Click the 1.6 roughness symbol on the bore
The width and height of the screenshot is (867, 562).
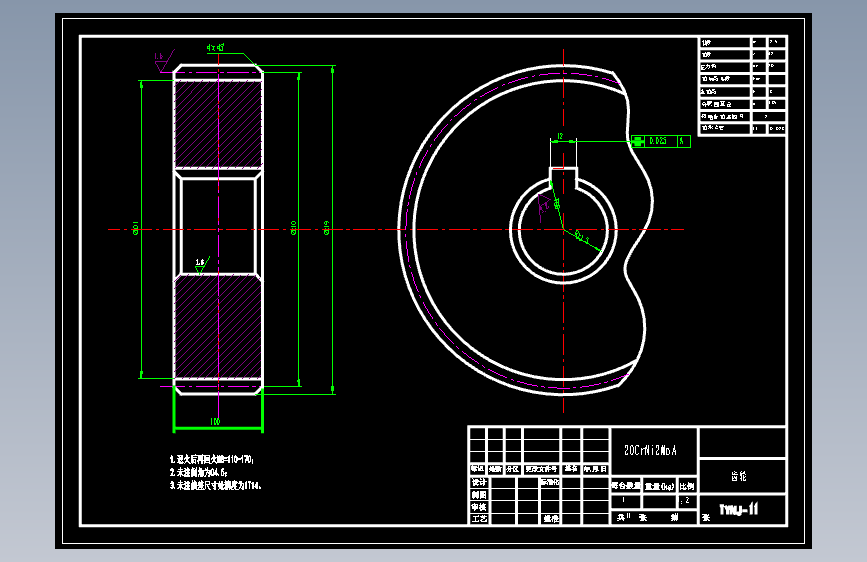[201, 266]
